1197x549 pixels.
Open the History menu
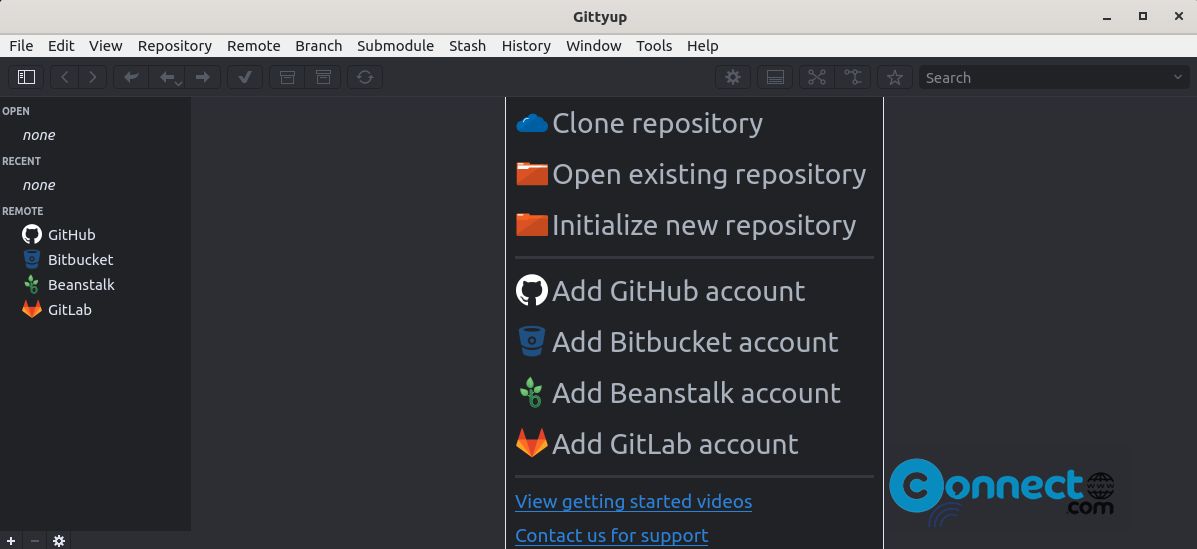[526, 46]
